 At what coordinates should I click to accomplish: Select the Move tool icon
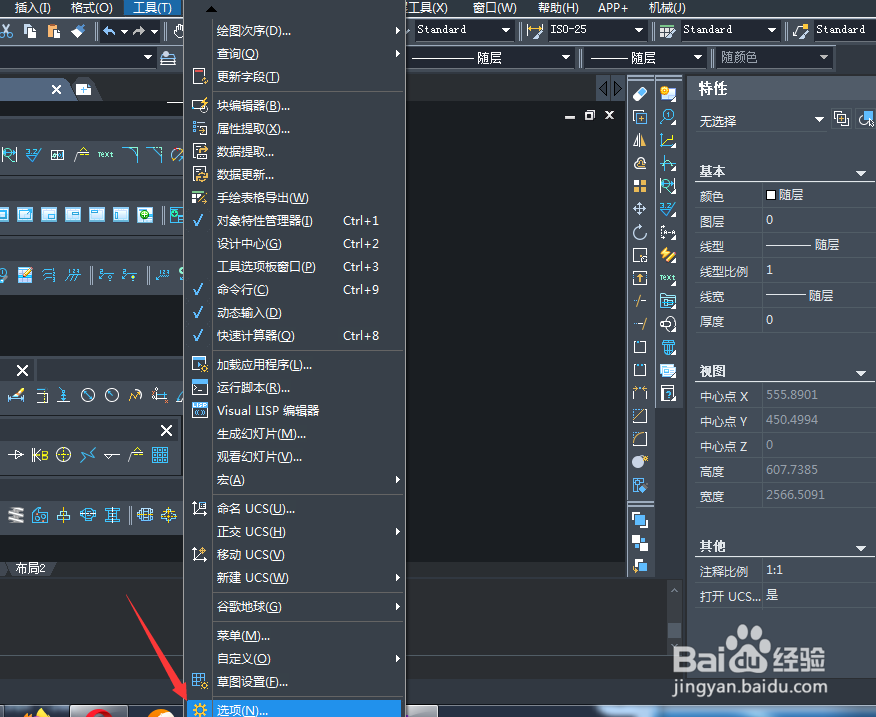(x=640, y=207)
